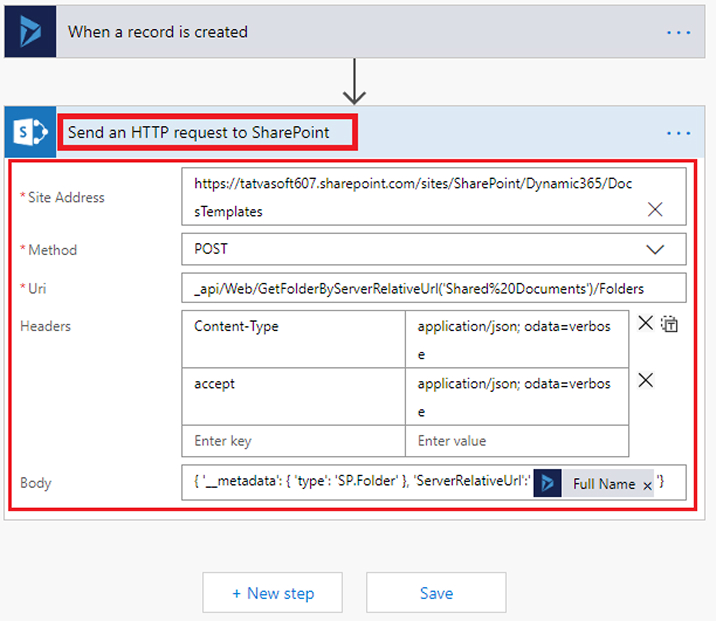
Task: Click the Site Address label
Action: point(66,197)
